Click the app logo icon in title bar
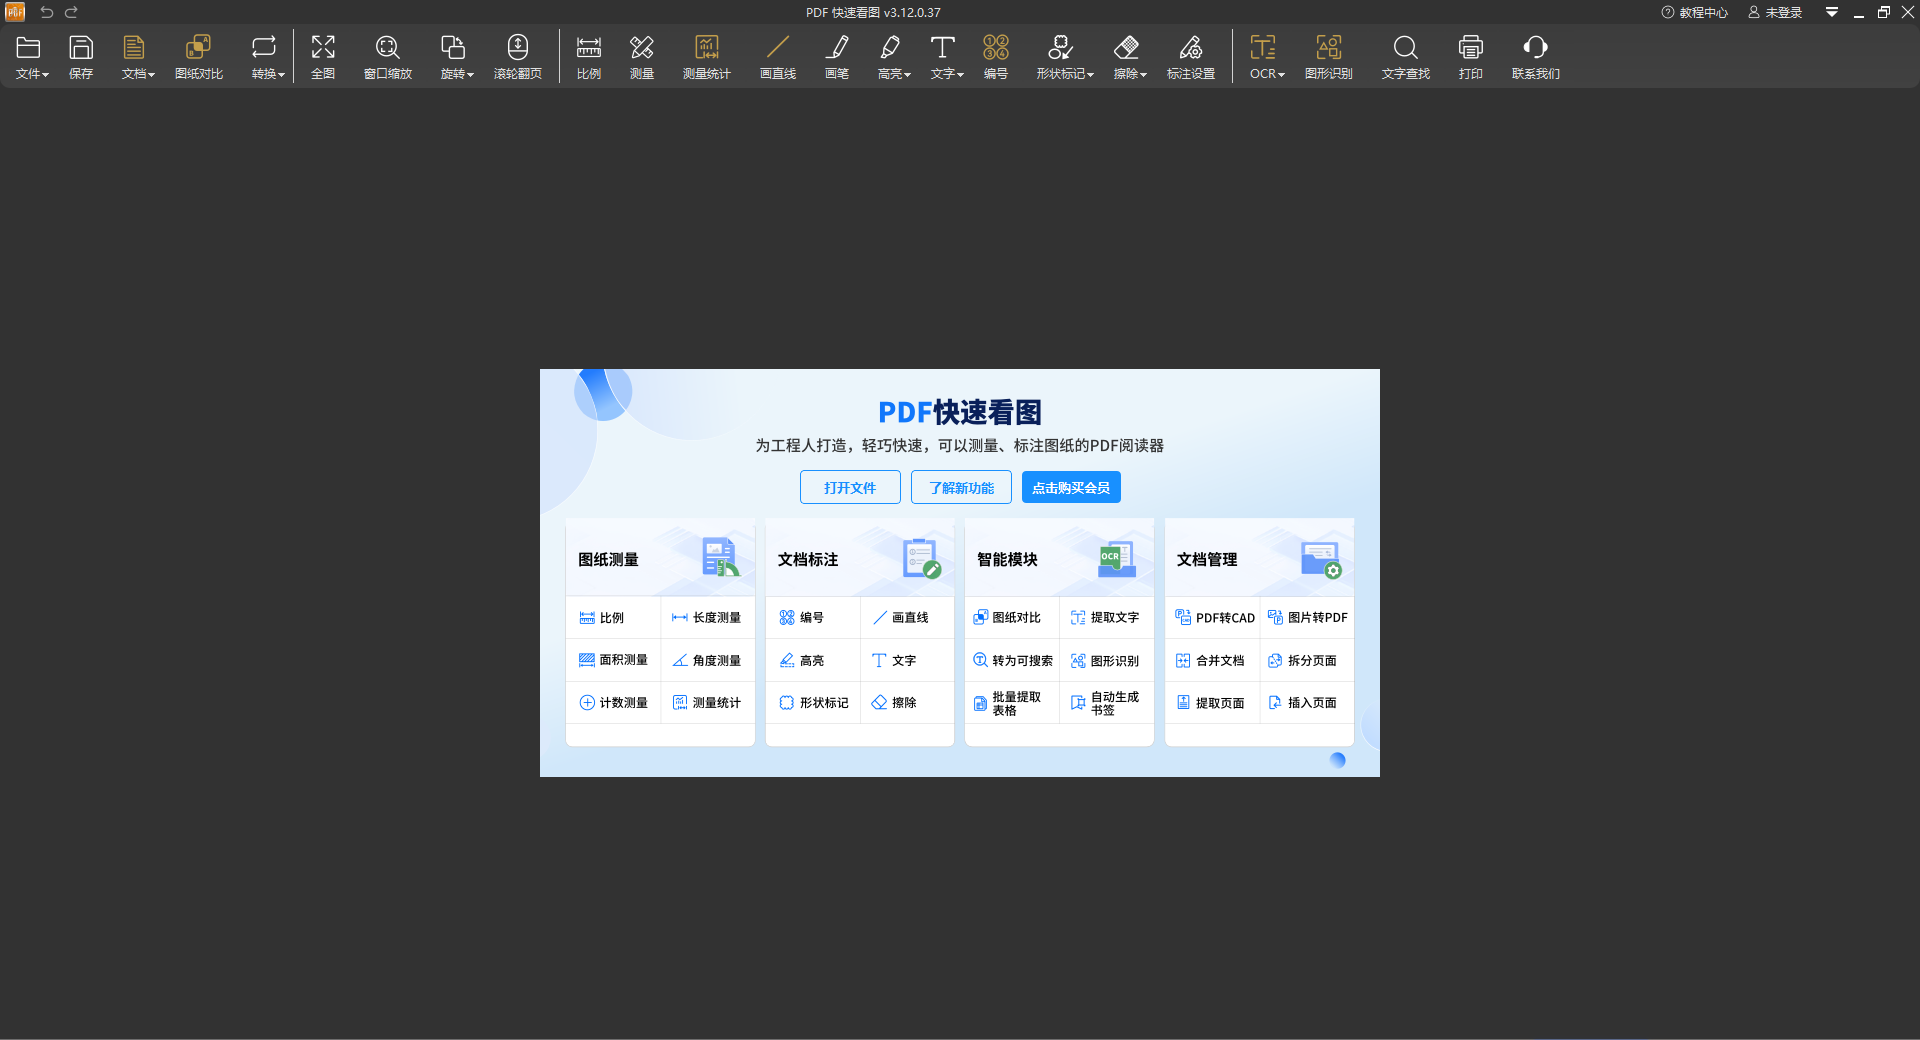Image resolution: width=1920 pixels, height=1040 pixels. tap(15, 12)
